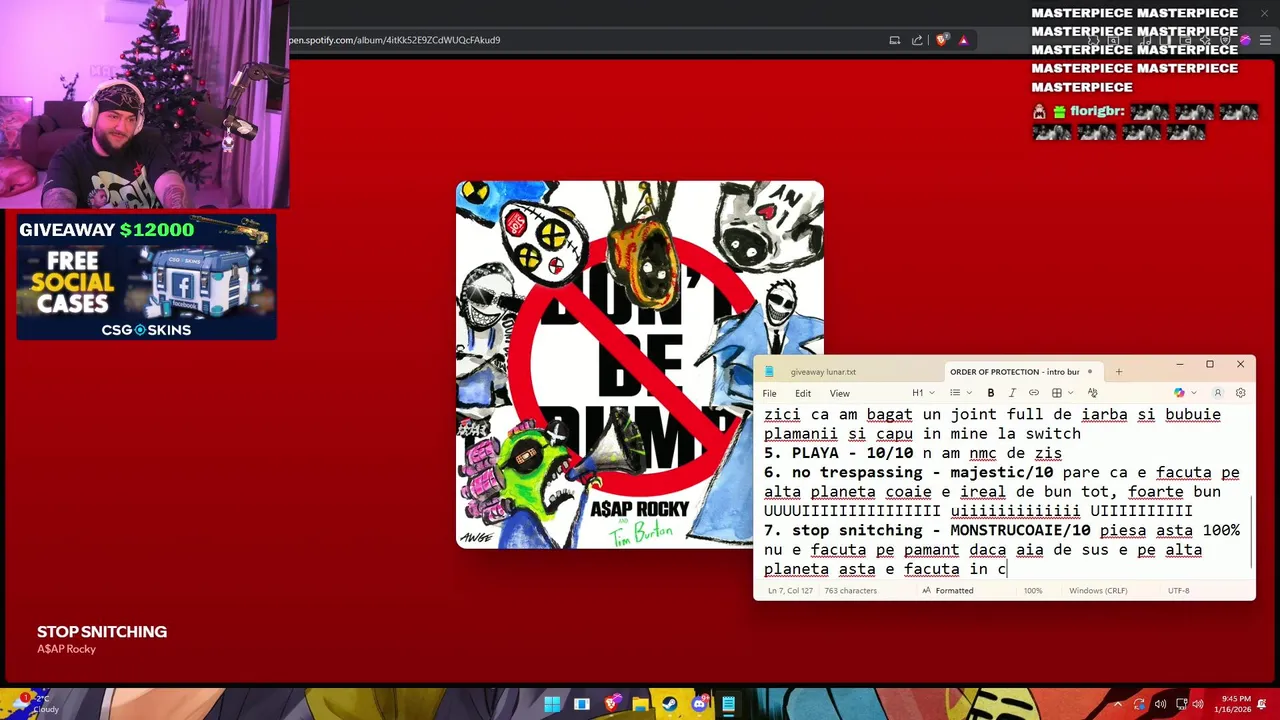Open the table insert dropdown in Notepad

click(x=1061, y=393)
